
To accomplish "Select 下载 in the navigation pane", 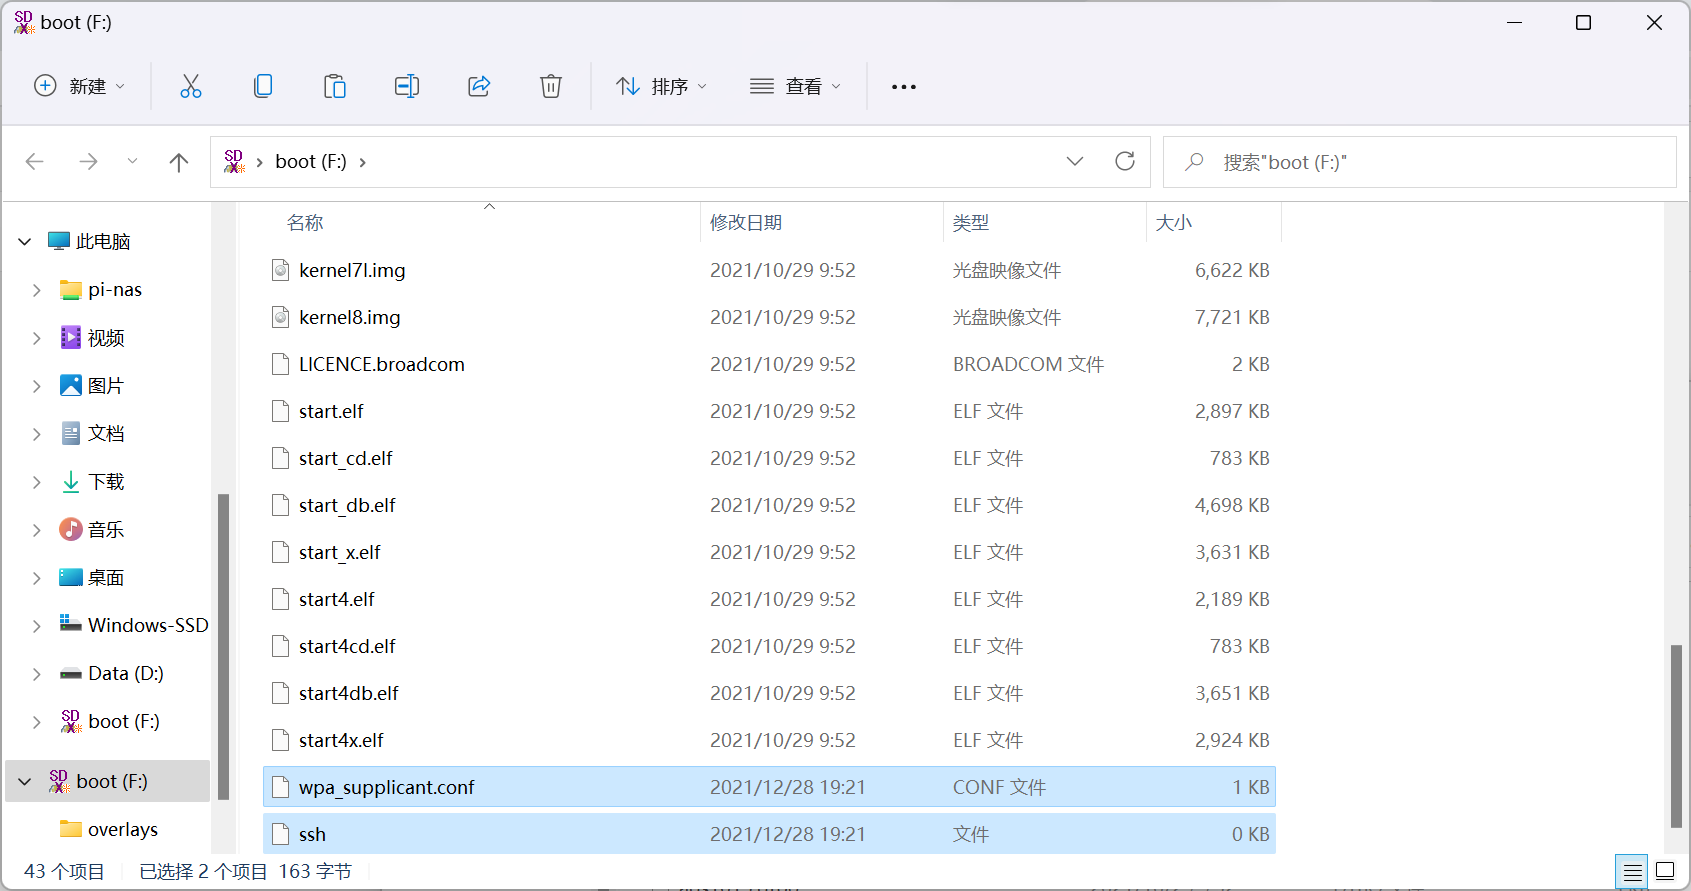I will [106, 481].
